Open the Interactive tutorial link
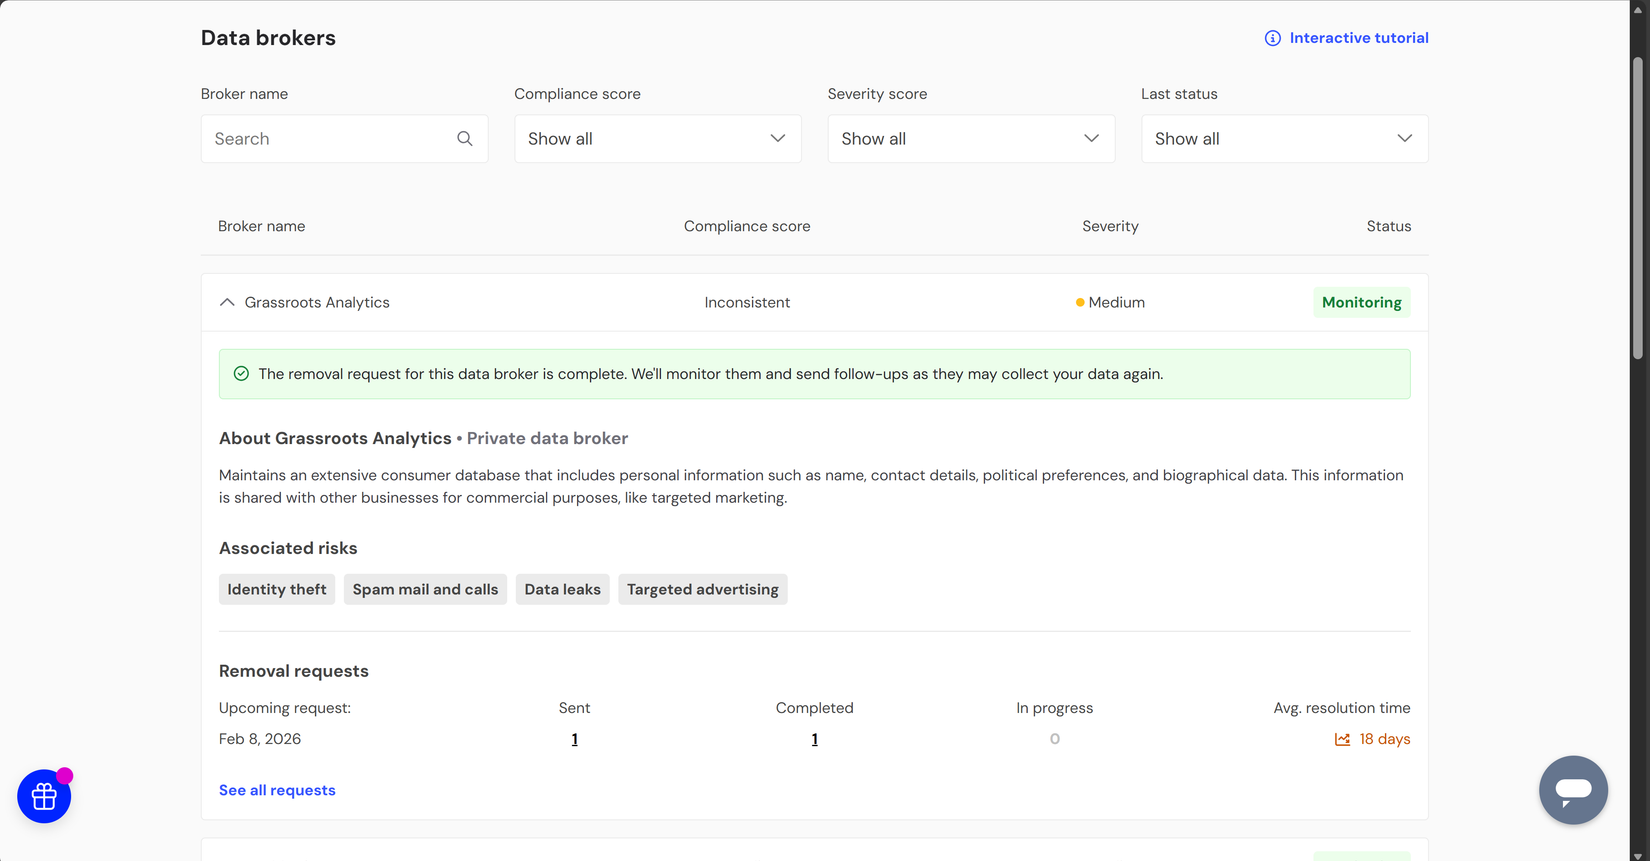The image size is (1650, 861). (1358, 38)
